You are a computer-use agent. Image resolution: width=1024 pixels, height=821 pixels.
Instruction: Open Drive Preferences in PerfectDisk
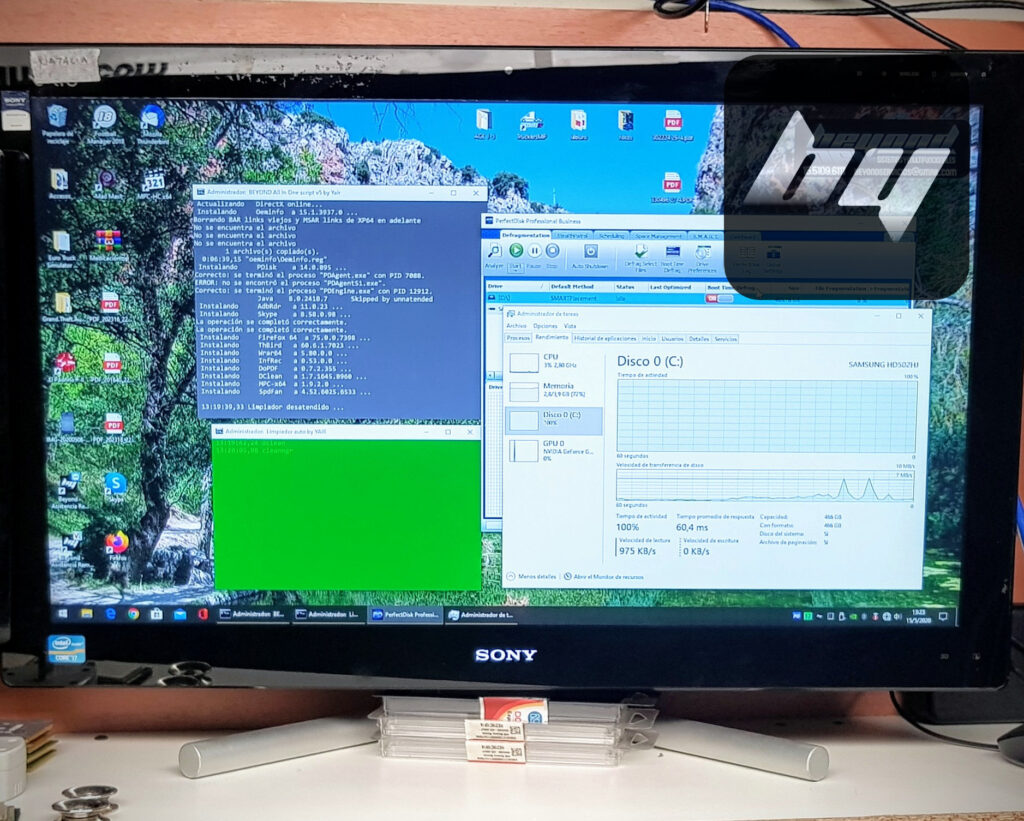click(x=702, y=257)
